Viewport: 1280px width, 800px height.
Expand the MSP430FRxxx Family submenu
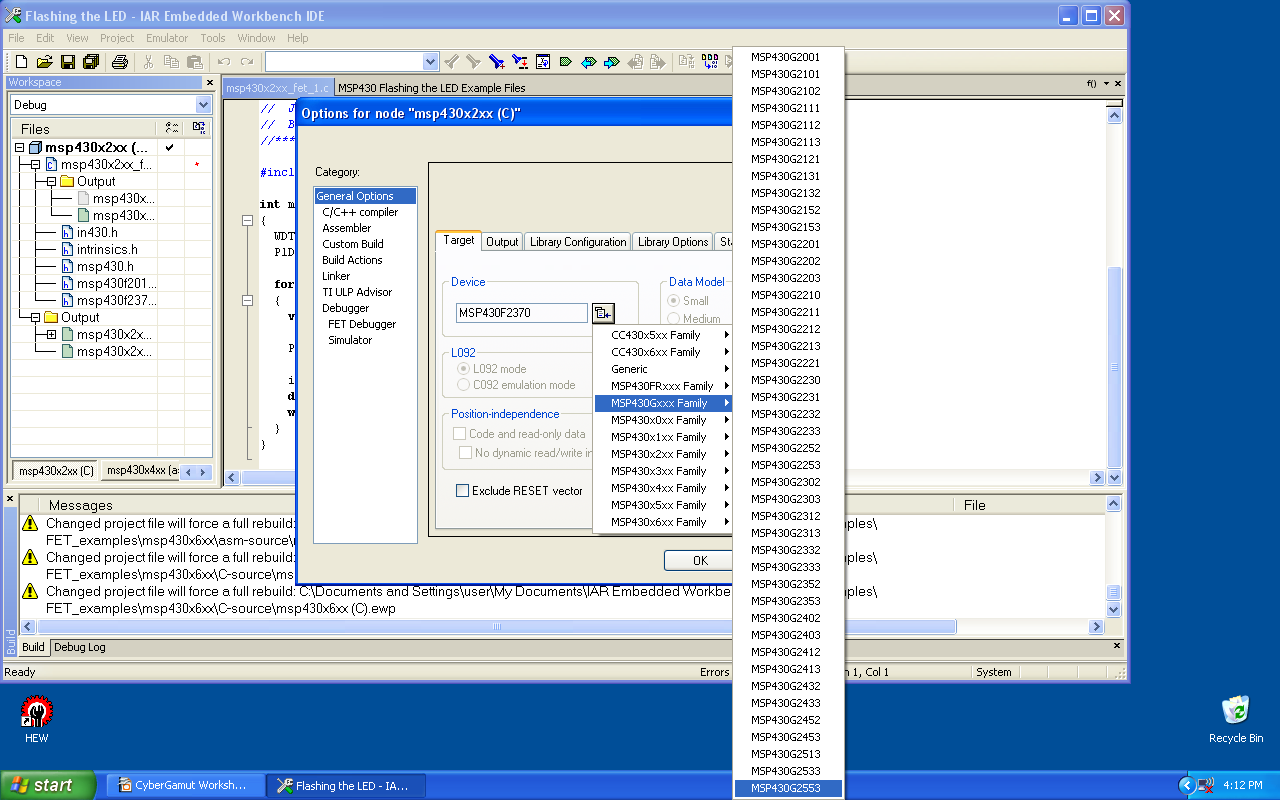664,386
